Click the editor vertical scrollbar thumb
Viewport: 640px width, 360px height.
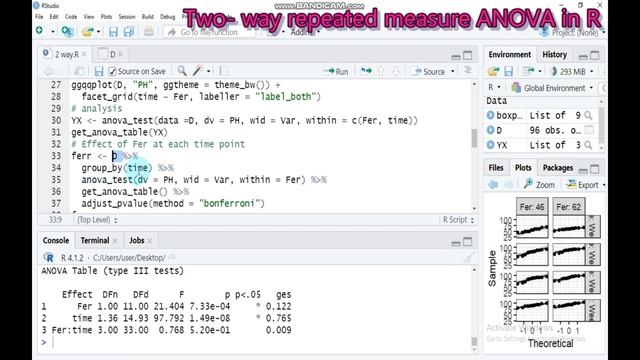[474, 138]
